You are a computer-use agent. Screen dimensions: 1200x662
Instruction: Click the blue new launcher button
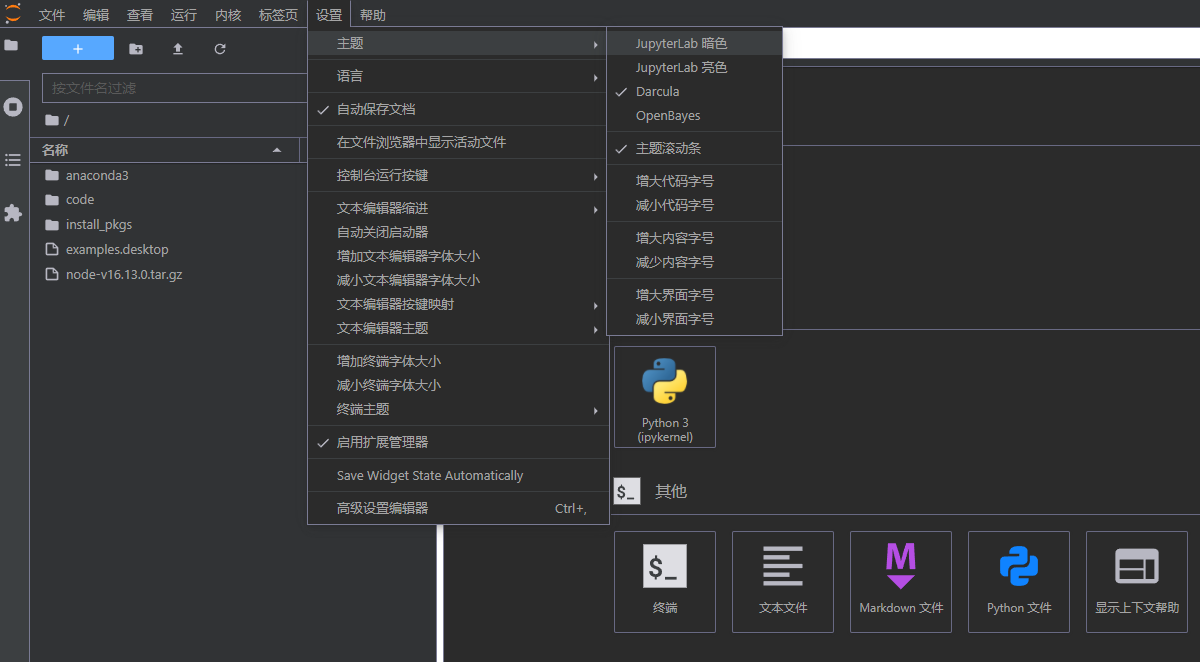[78, 47]
